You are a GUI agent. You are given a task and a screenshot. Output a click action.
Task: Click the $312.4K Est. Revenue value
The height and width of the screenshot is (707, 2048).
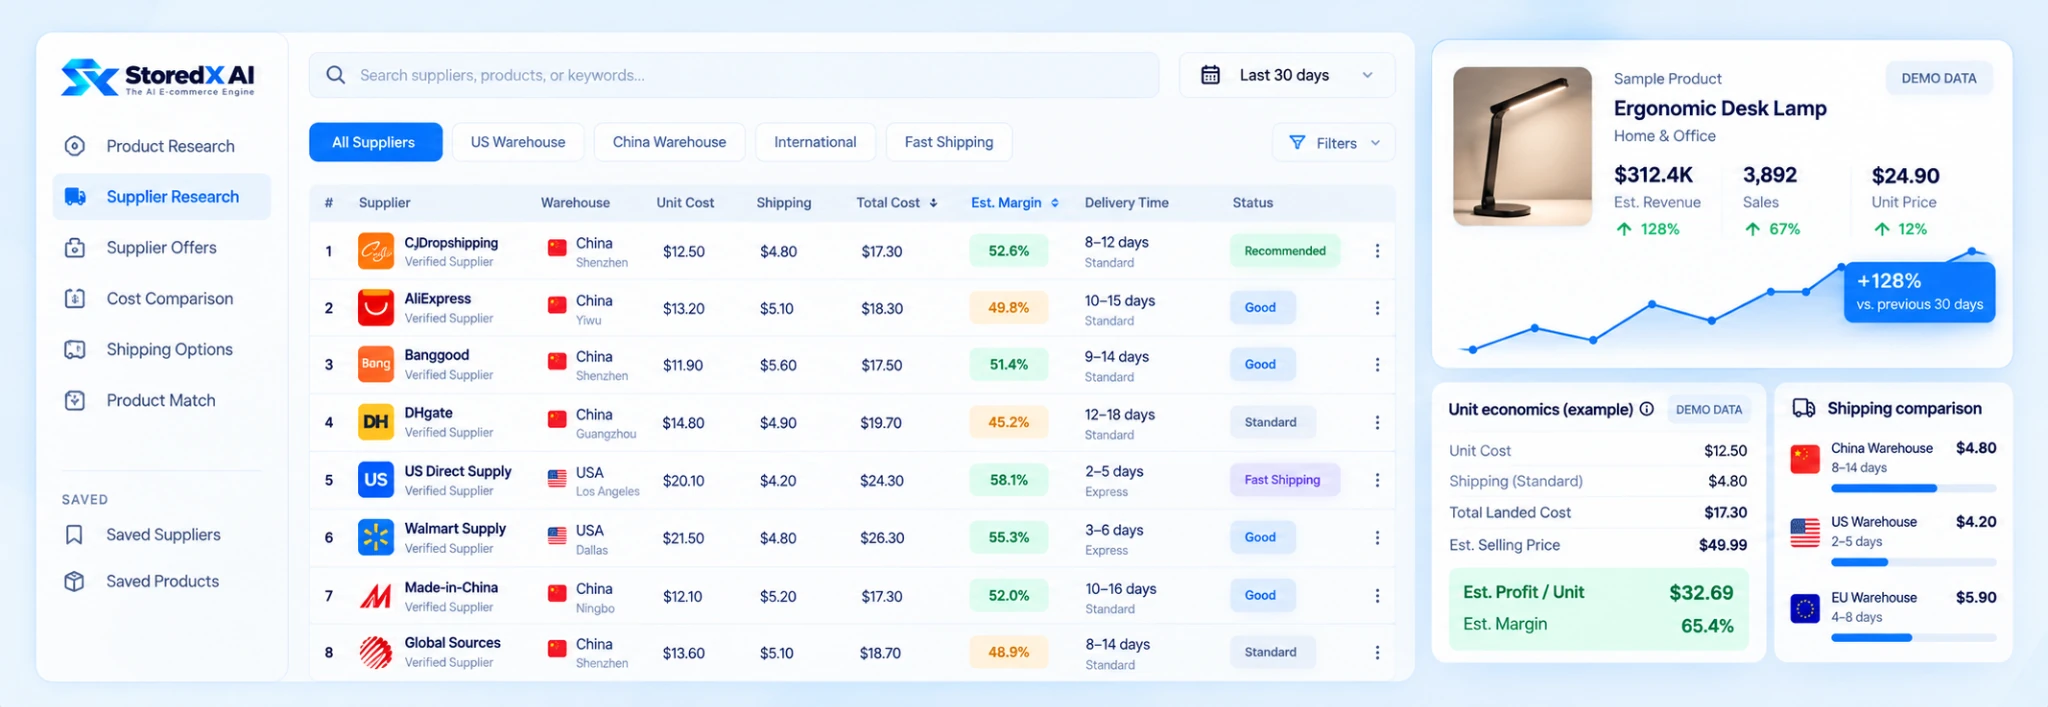[1653, 175]
